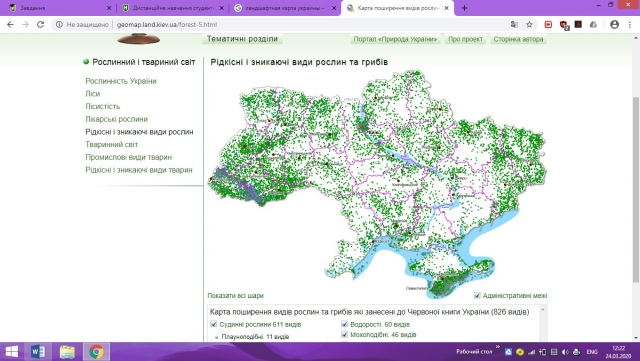640x361 pixels.
Task: Open File Explorer from the taskbar
Action: [x=67, y=352]
